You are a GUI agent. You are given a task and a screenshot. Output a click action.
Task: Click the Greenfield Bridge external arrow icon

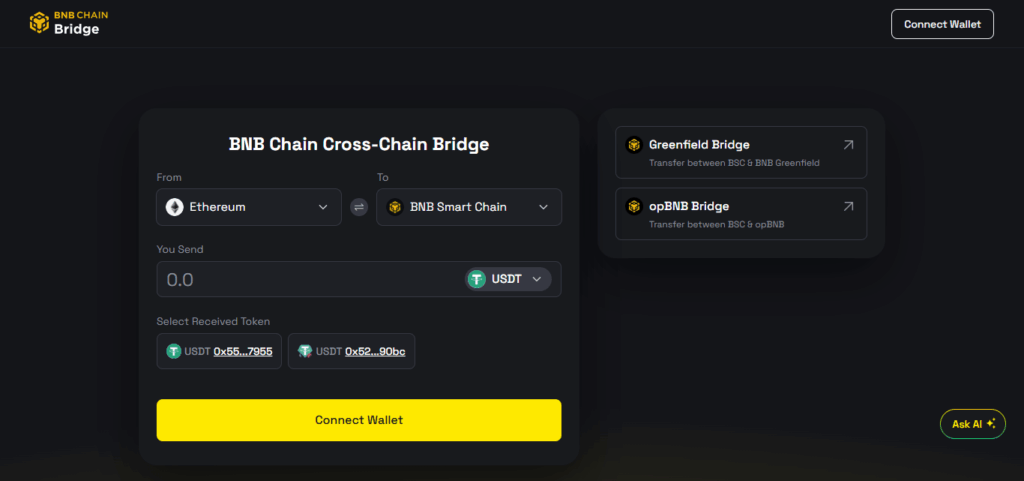coord(848,145)
